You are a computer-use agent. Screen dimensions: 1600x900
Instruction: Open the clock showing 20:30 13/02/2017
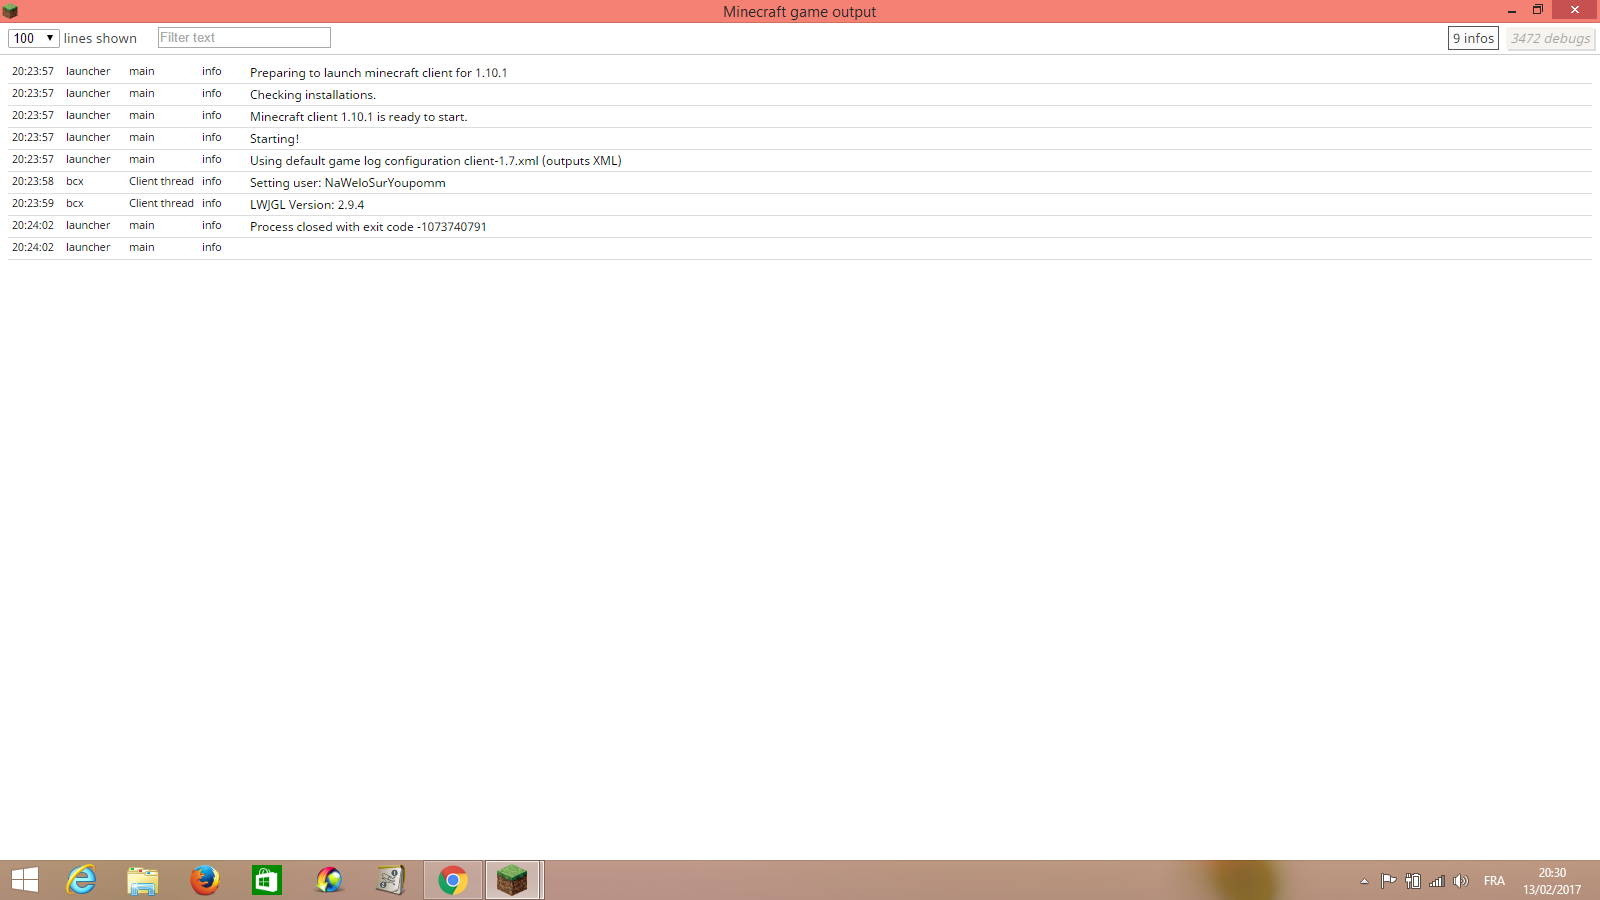coord(1552,881)
